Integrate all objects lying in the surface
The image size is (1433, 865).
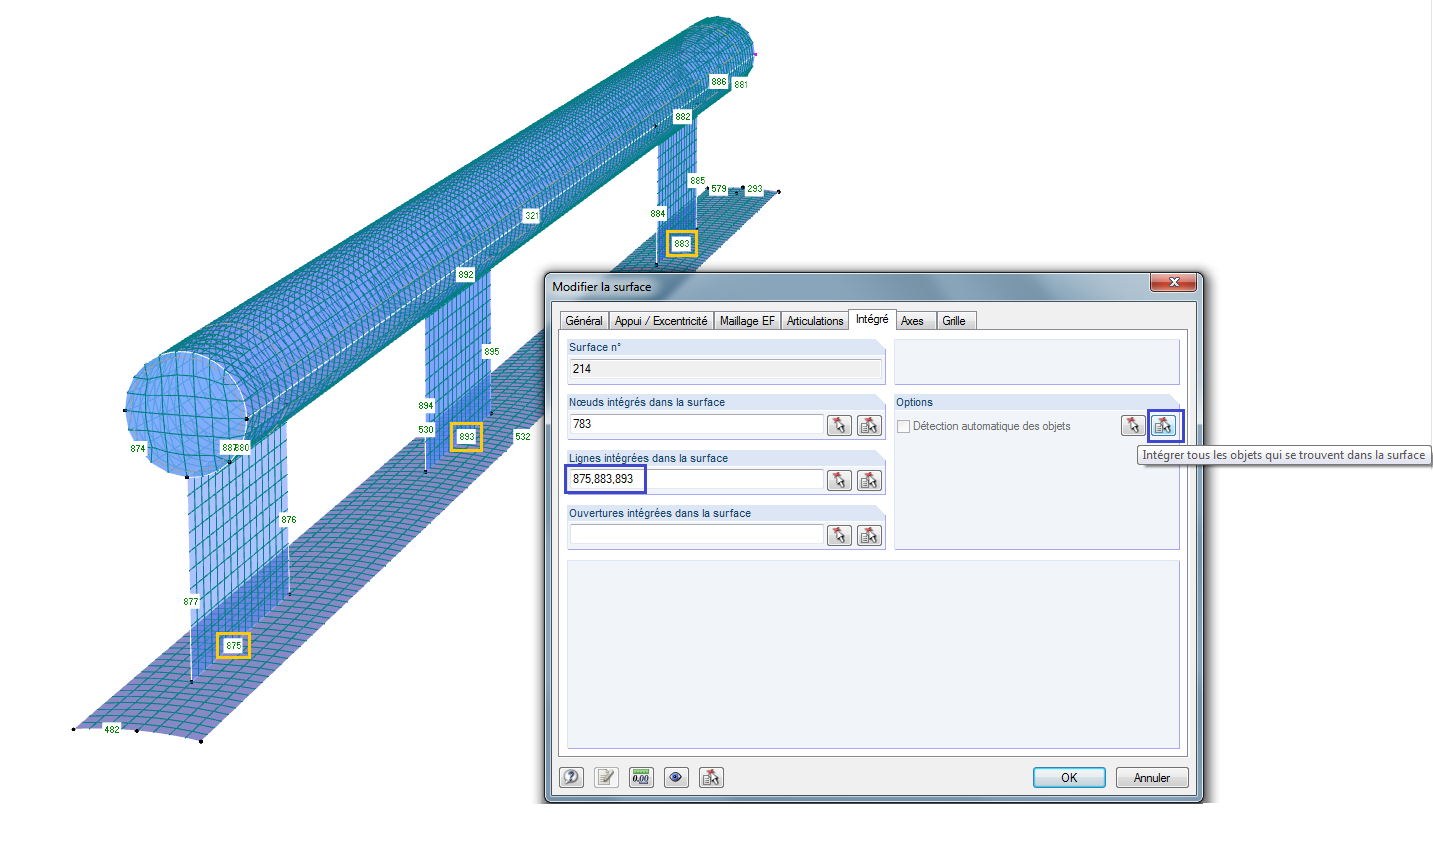click(x=1163, y=425)
